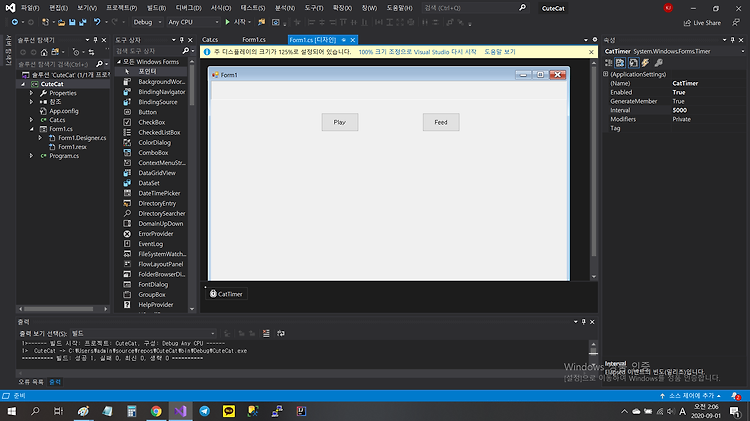750x421 pixels.
Task: Click the clear all output icon
Action: coord(266,333)
